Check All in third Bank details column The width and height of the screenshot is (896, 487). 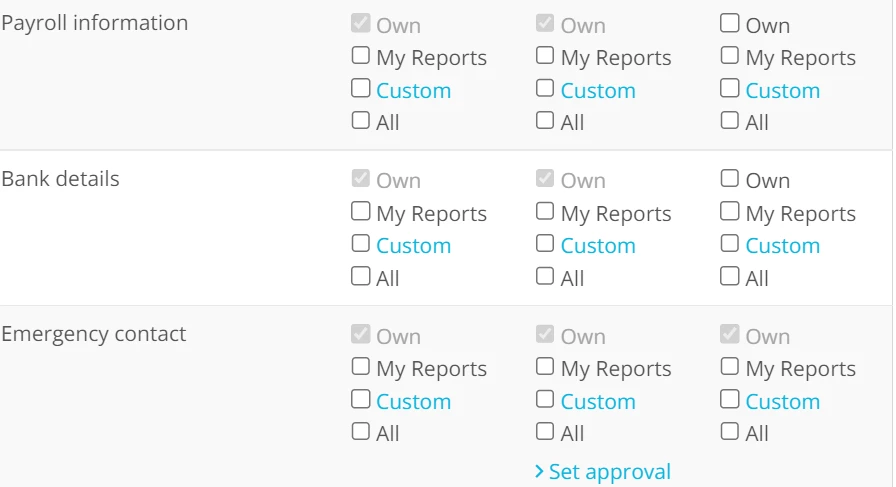pyautogui.click(x=730, y=276)
